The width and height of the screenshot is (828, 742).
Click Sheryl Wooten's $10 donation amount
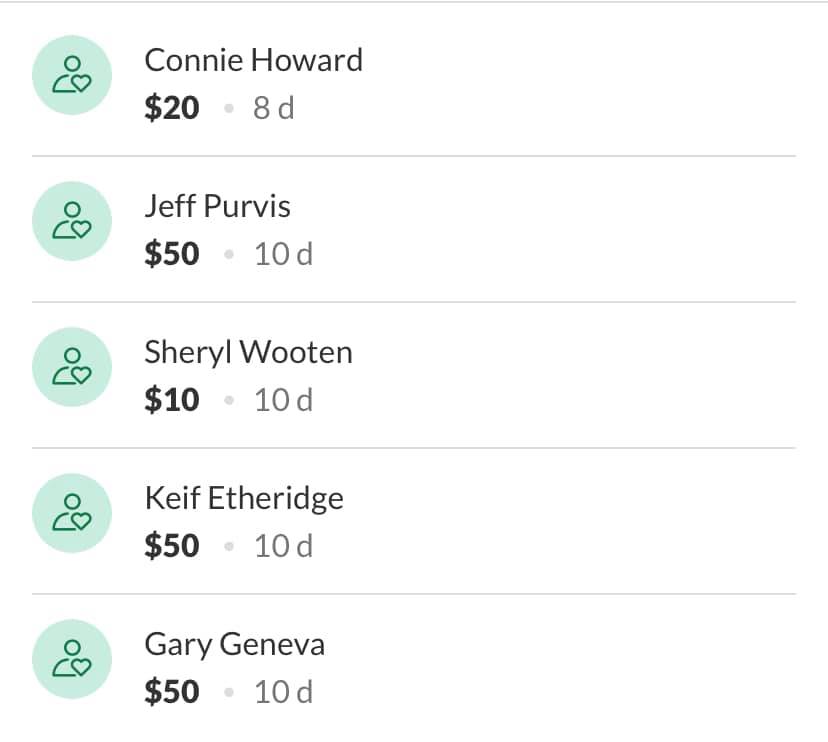[x=172, y=400]
